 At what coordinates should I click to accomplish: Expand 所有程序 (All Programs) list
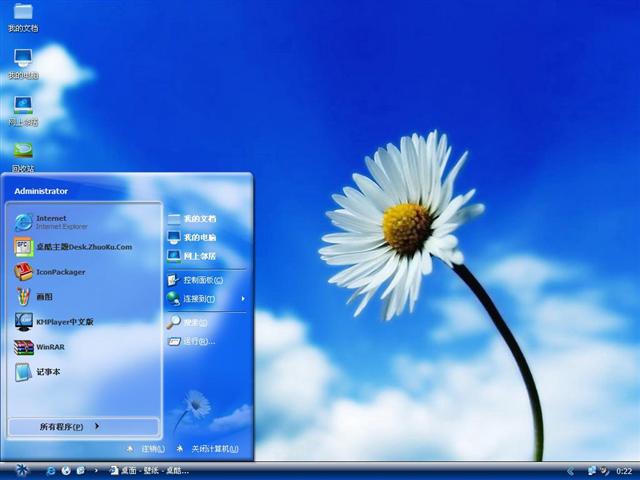tap(68, 427)
